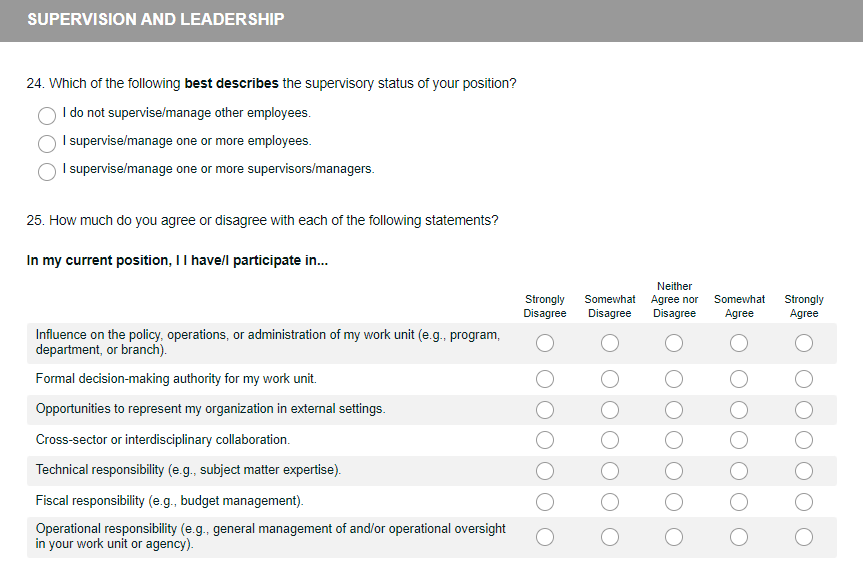Pick 'I supervise/manage one or more supervisors/managers'
This screenshot has height=565, width=863.
tap(47, 172)
